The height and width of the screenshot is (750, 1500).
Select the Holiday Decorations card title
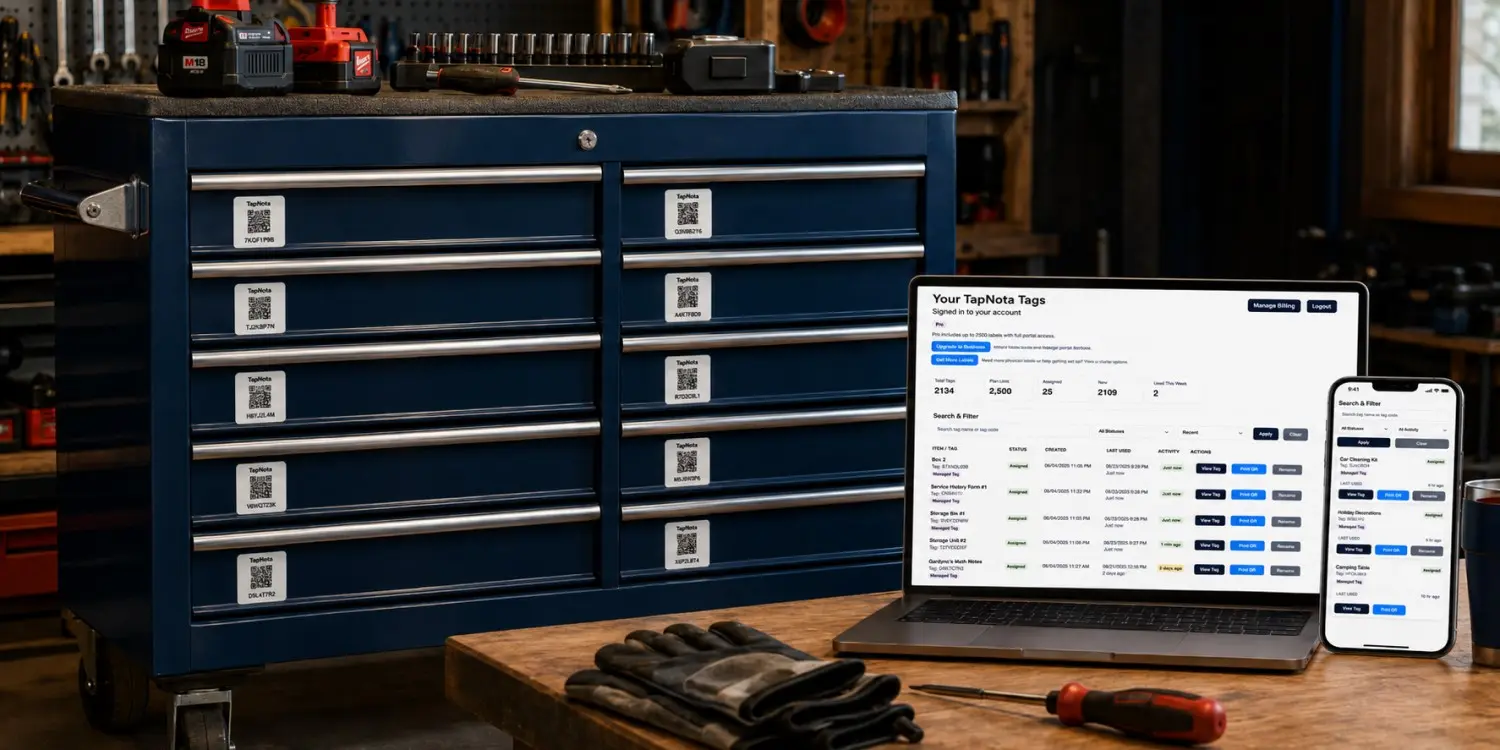tap(1359, 513)
